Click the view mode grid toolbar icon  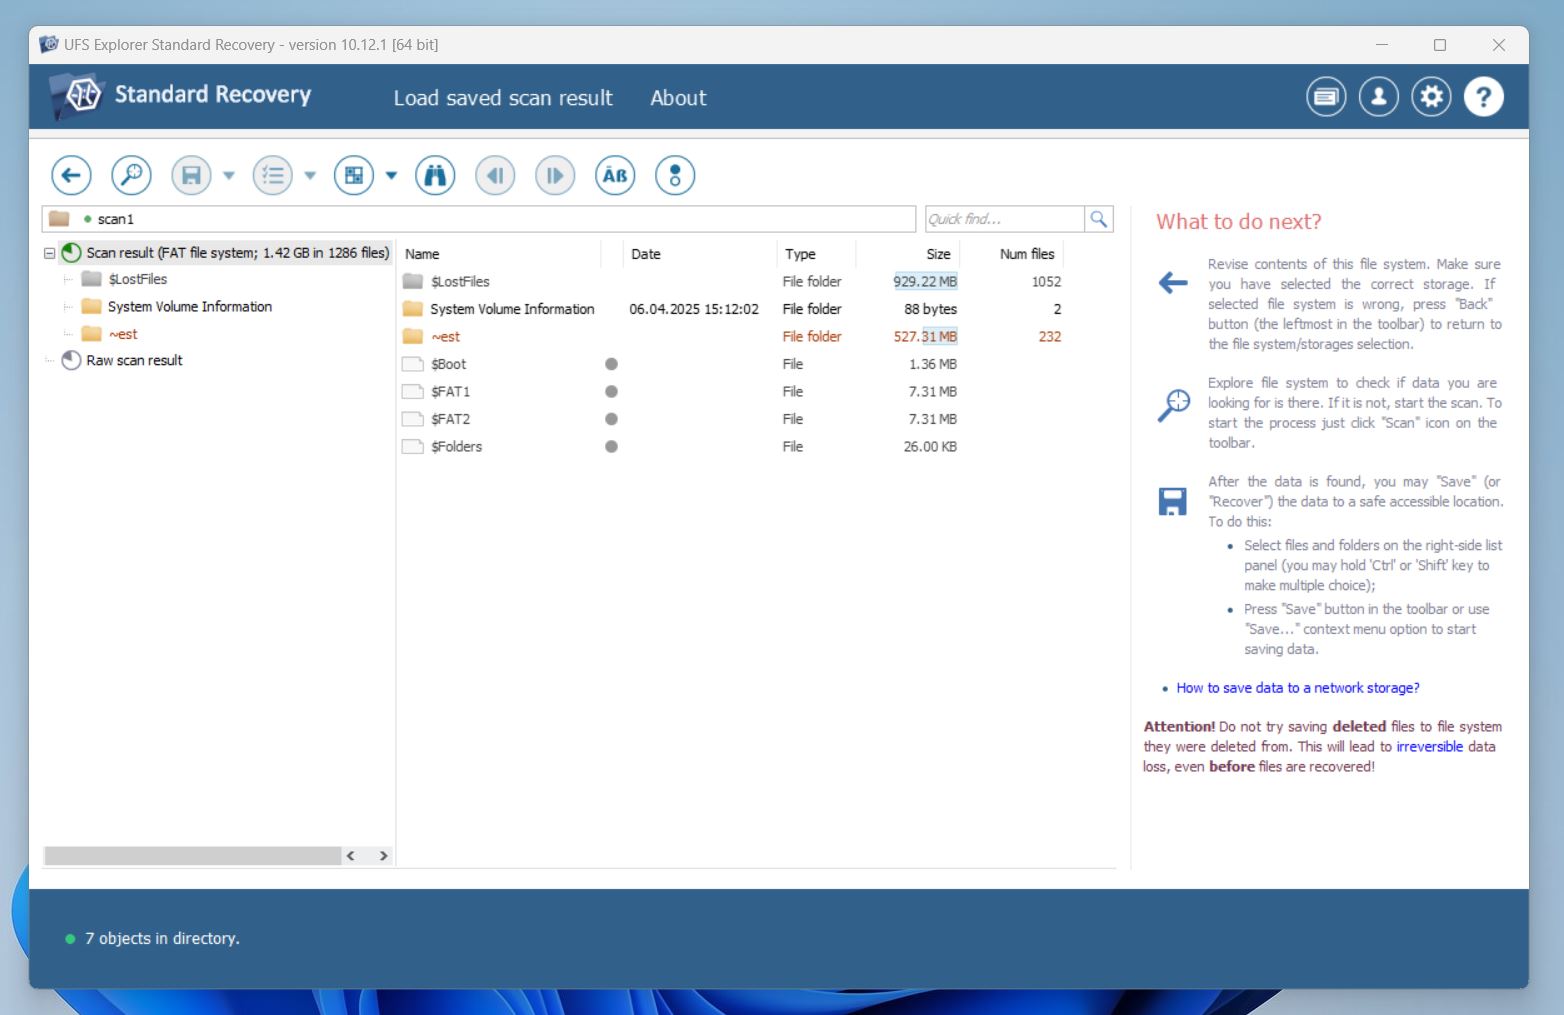[353, 176]
